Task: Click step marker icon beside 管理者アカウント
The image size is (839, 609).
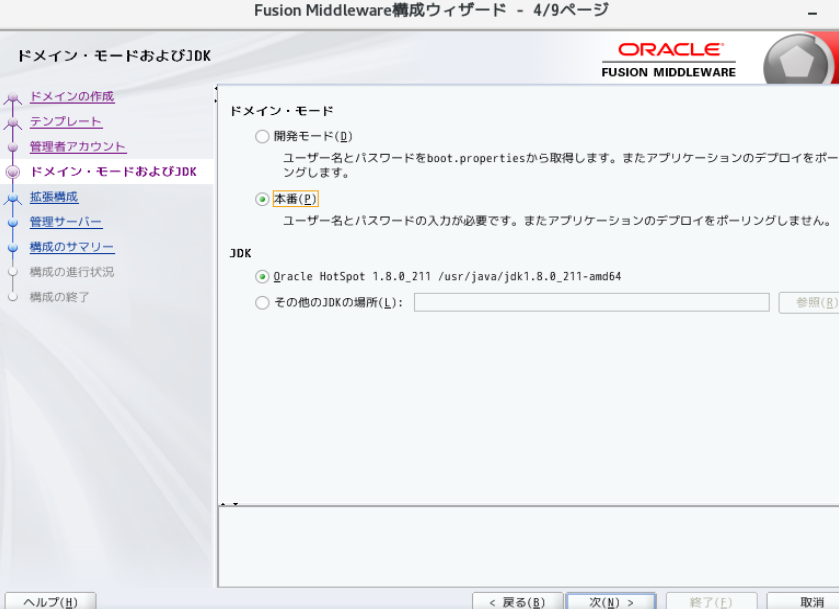Action: pyautogui.click(x=13, y=147)
